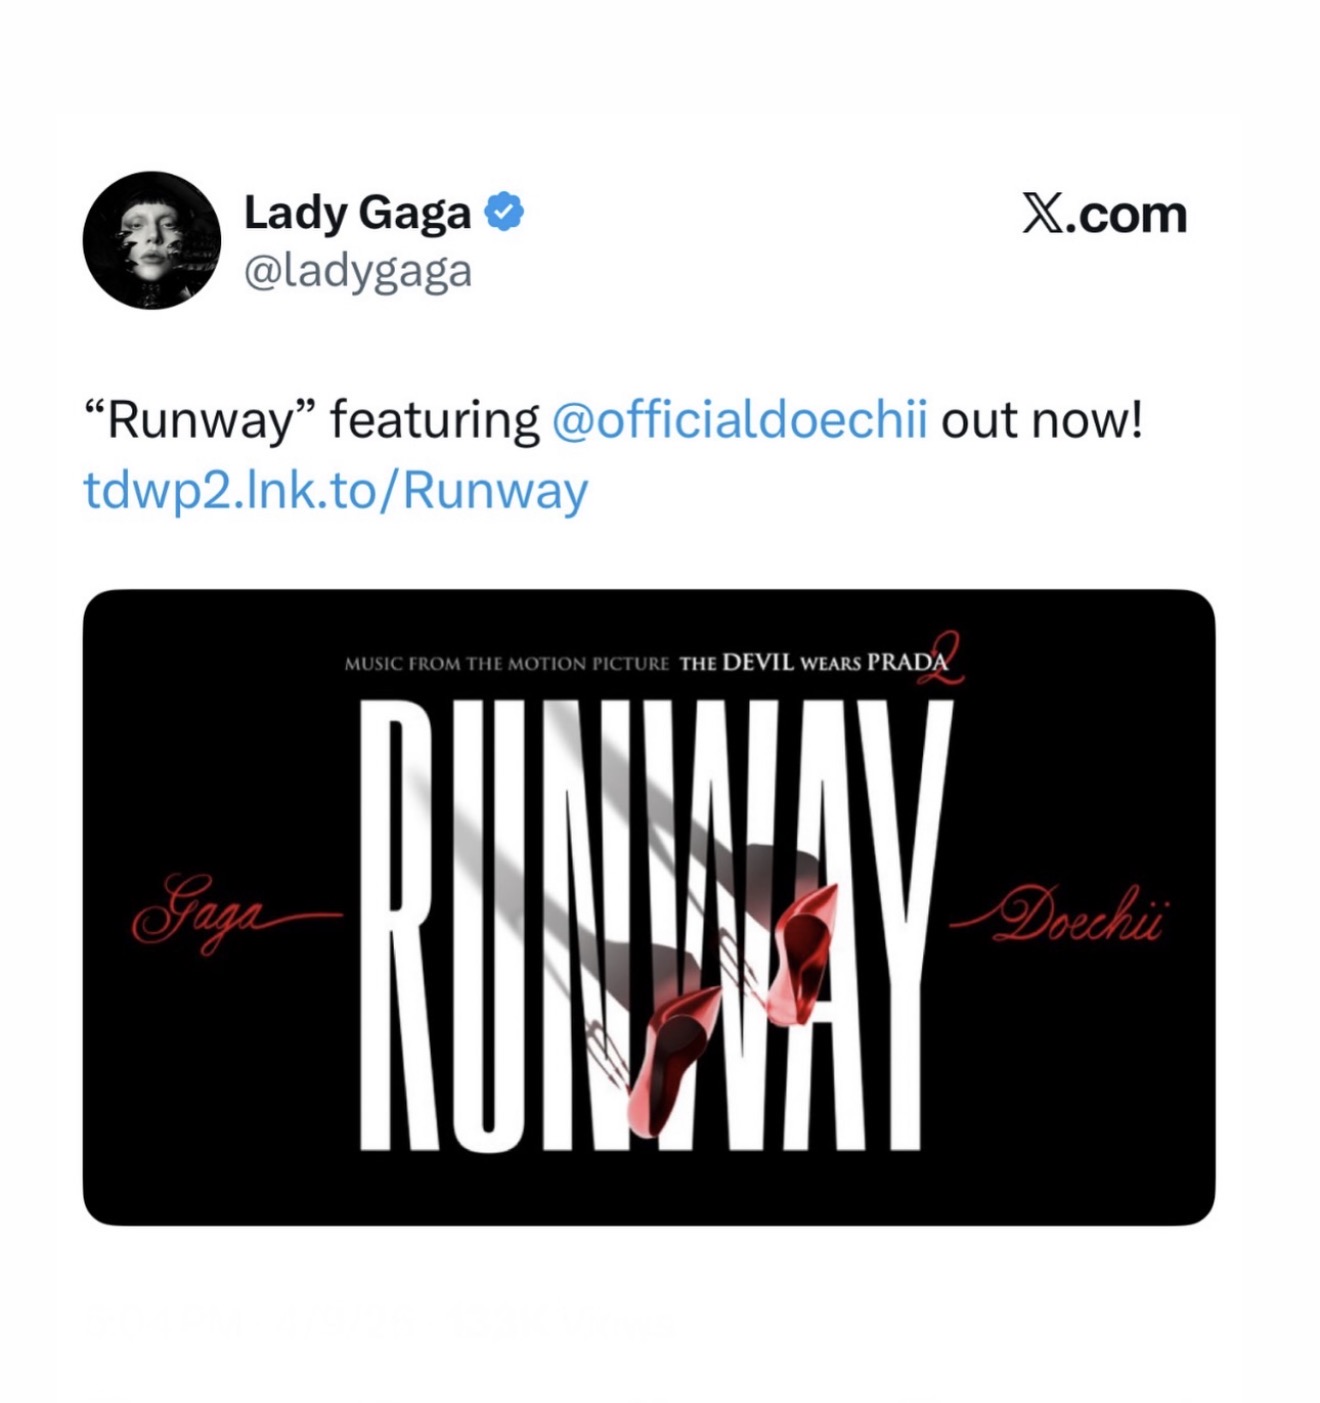This screenshot has height=1403, width=1320.
Task: Click the red Doechii signature on cover
Action: 1058,914
